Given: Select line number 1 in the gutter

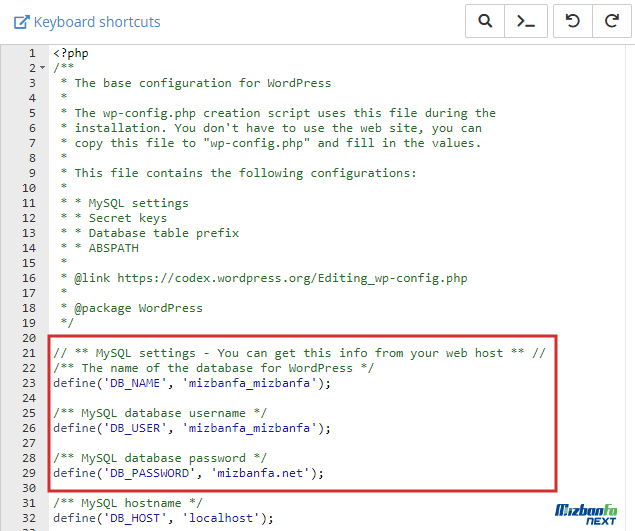Looking at the screenshot, I should point(32,53).
